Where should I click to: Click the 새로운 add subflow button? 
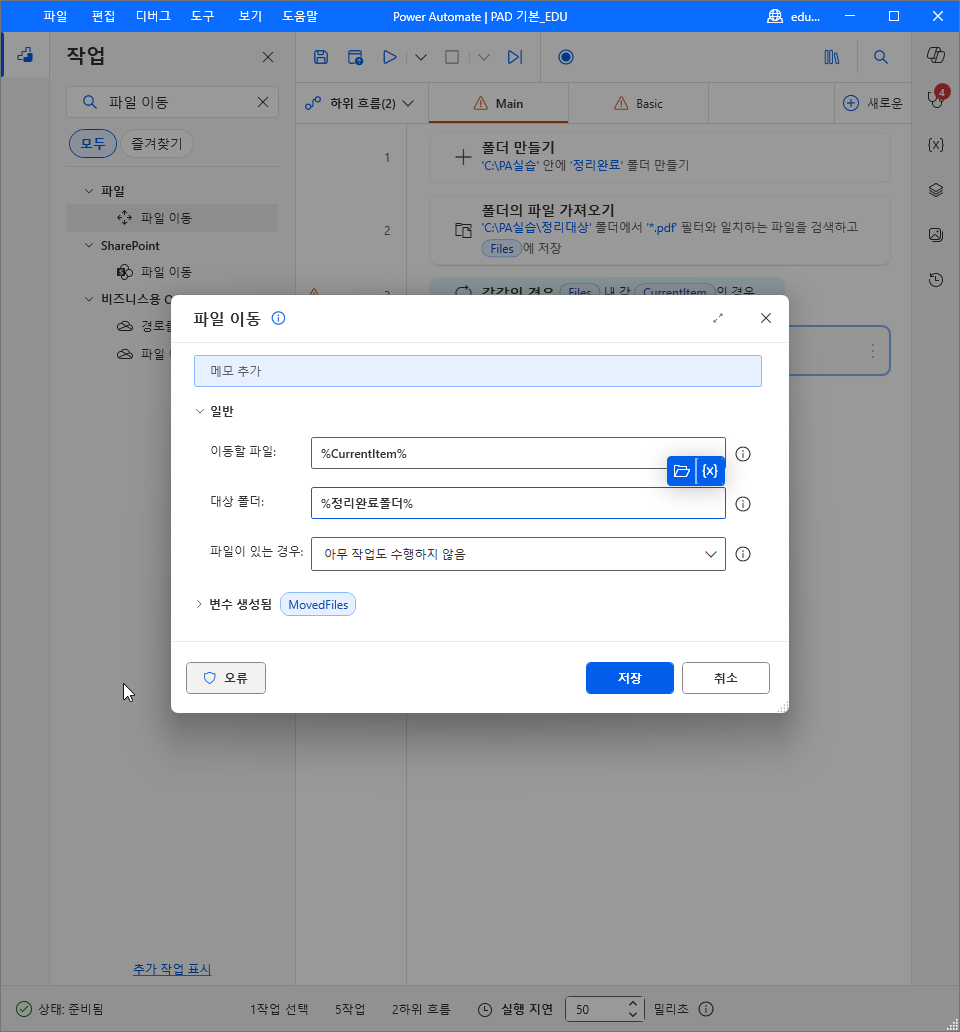[x=872, y=103]
